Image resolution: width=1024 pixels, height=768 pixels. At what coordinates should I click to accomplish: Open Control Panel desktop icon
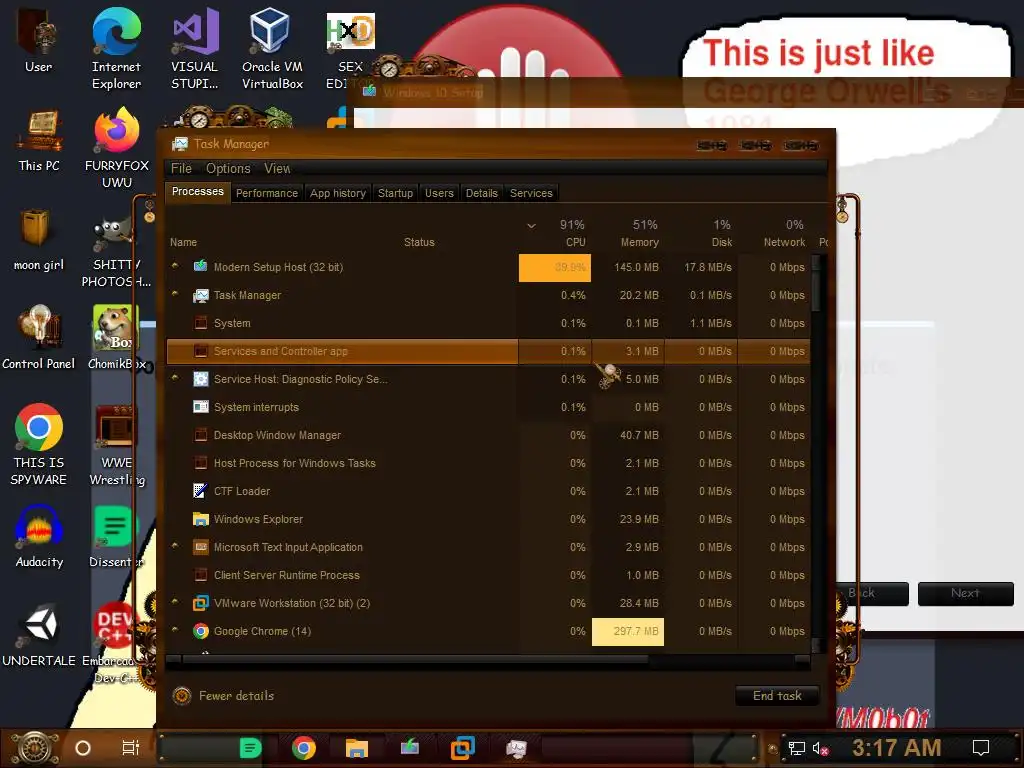click(x=39, y=338)
